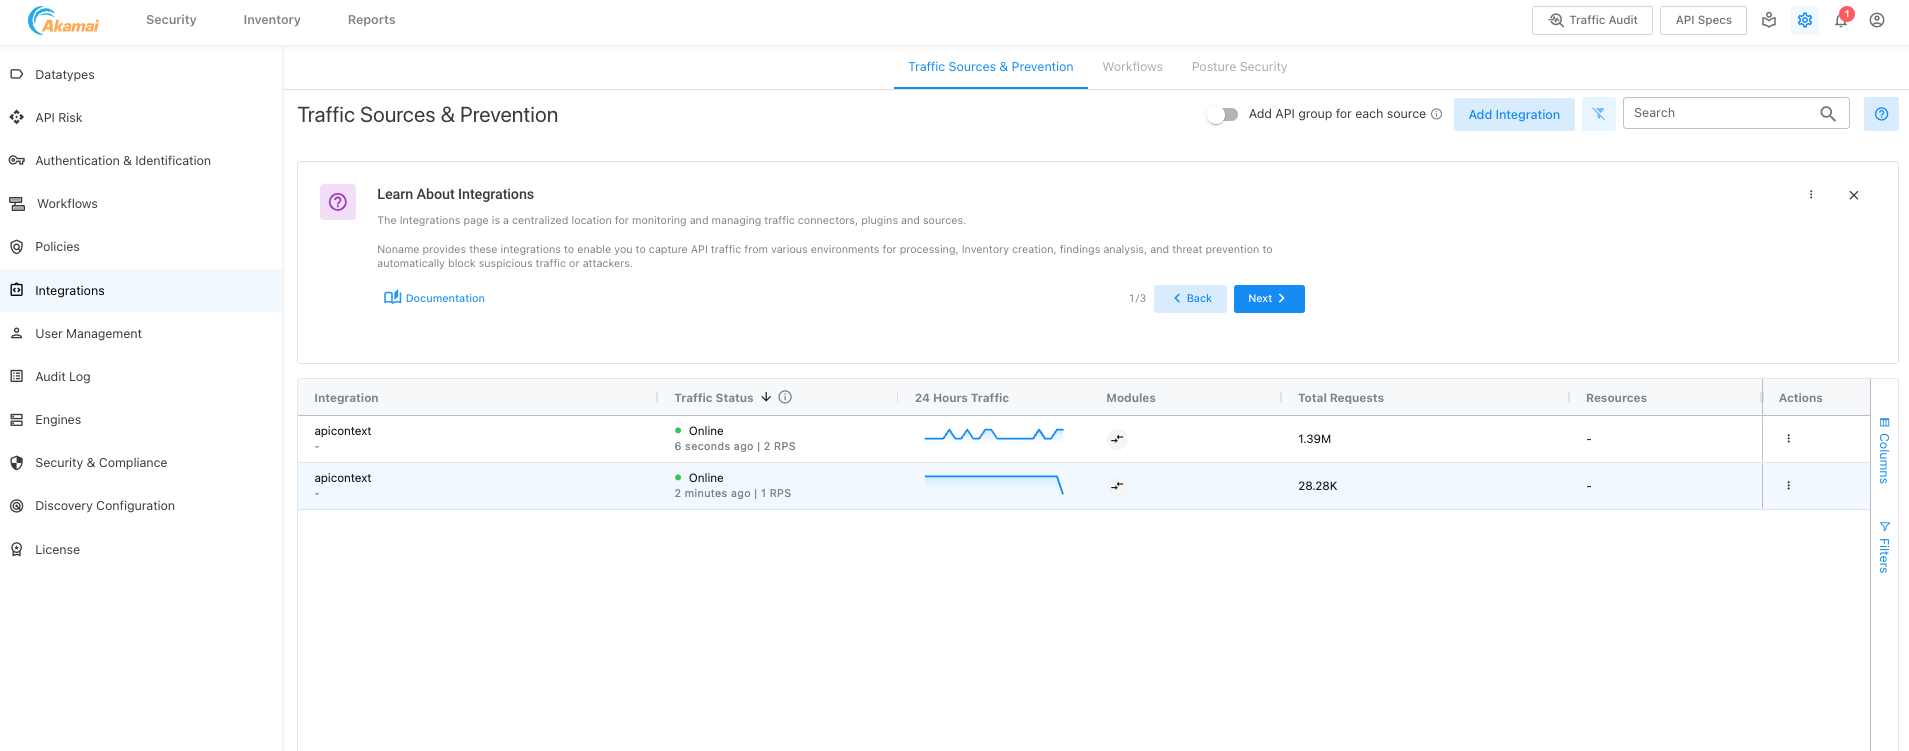
Task: Click the 28.28K total requests value
Action: coord(1317,486)
